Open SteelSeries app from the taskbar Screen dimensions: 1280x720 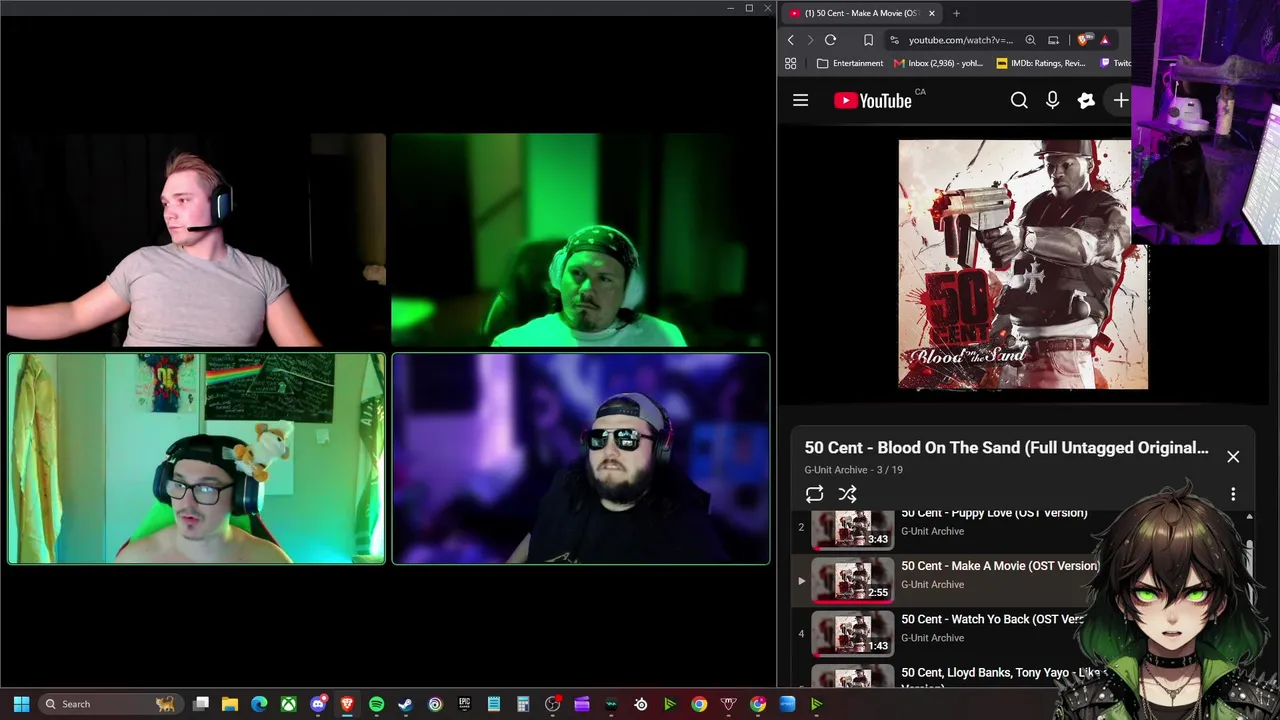(x=640, y=704)
